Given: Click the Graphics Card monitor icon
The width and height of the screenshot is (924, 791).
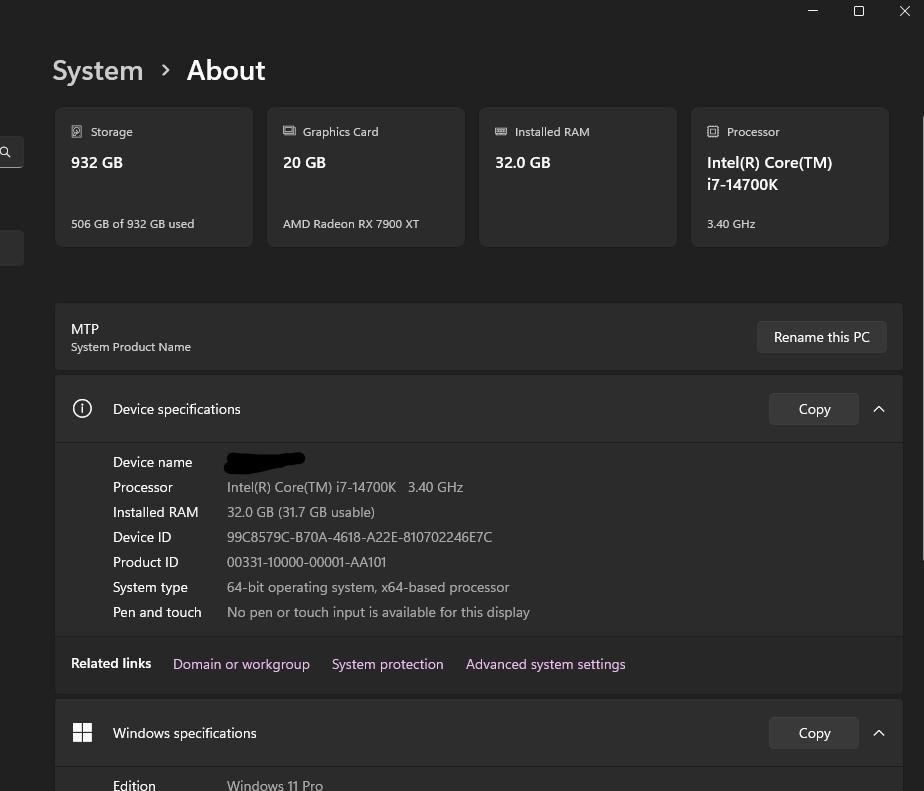Looking at the screenshot, I should tap(289, 132).
